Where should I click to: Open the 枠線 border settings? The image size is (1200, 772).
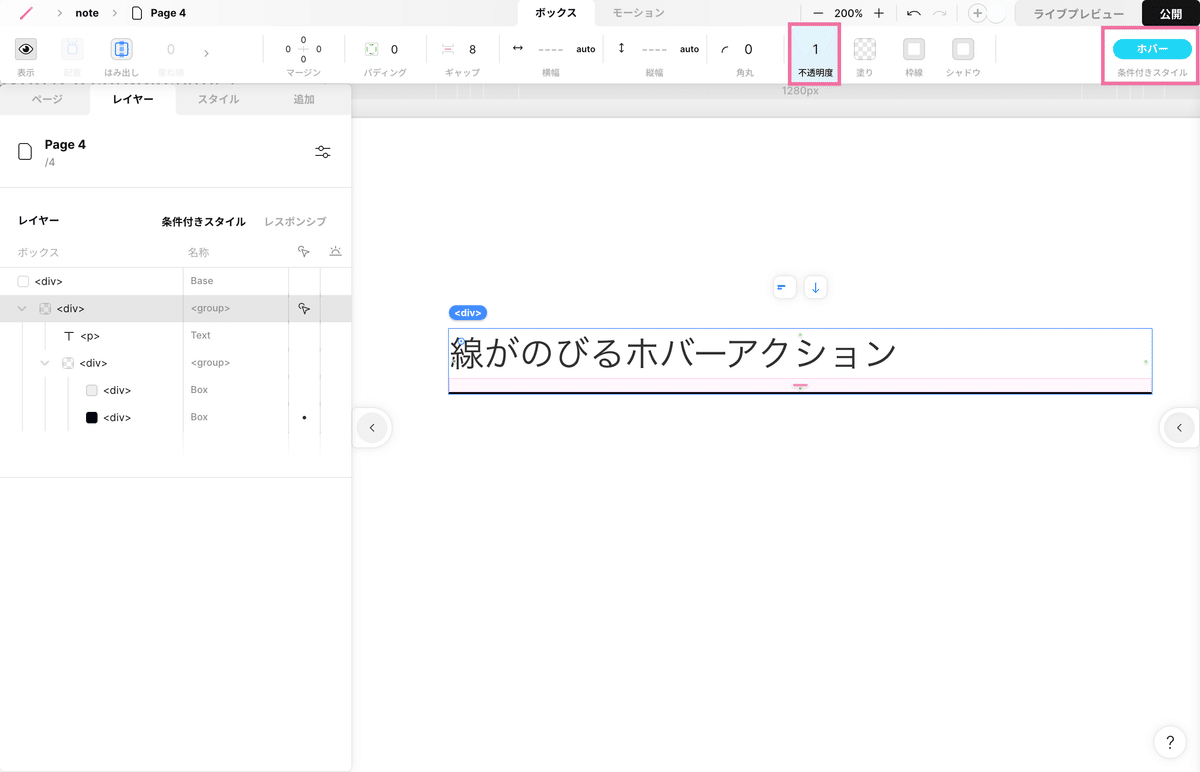tap(914, 49)
